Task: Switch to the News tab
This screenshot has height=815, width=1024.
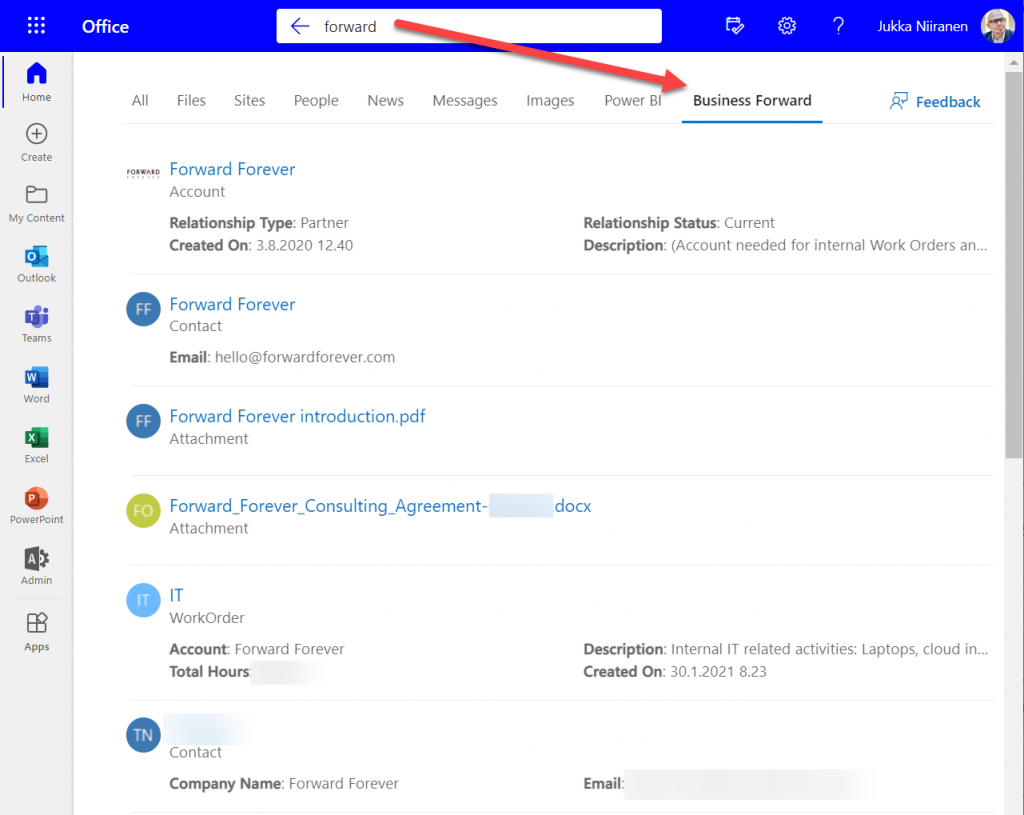Action: [385, 101]
